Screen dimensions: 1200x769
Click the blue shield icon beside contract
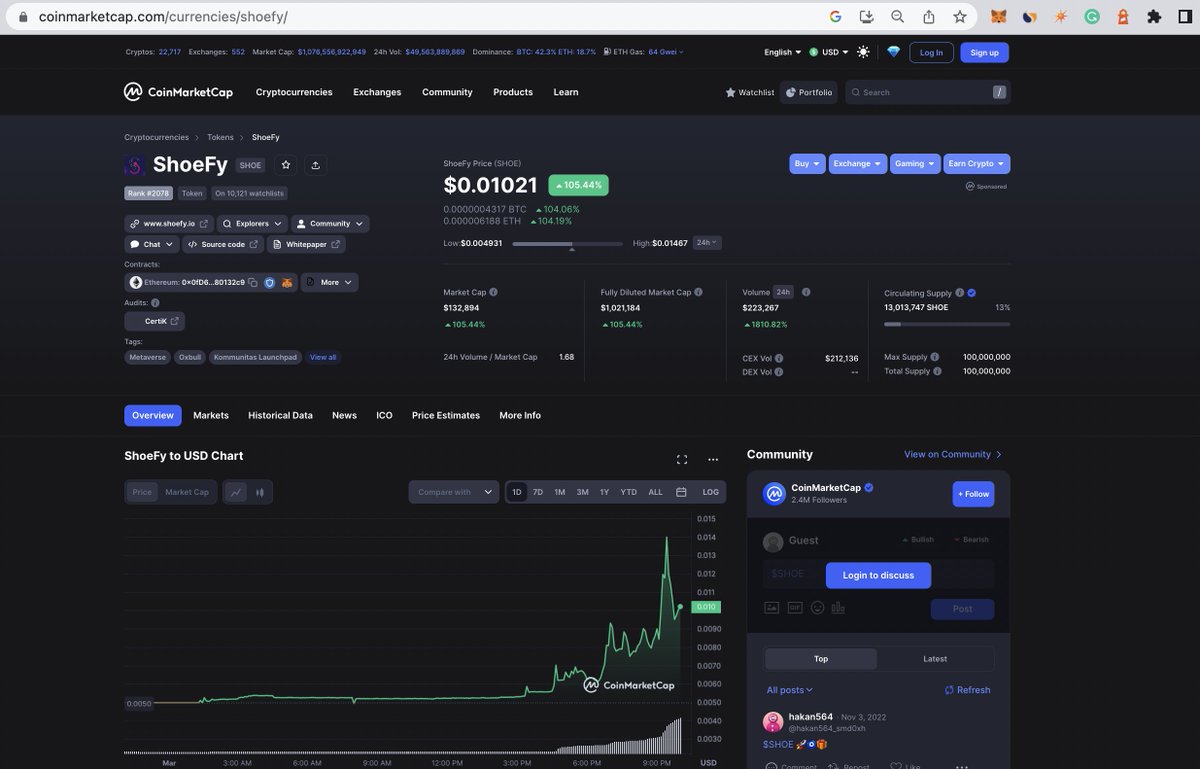pyautogui.click(x=269, y=283)
